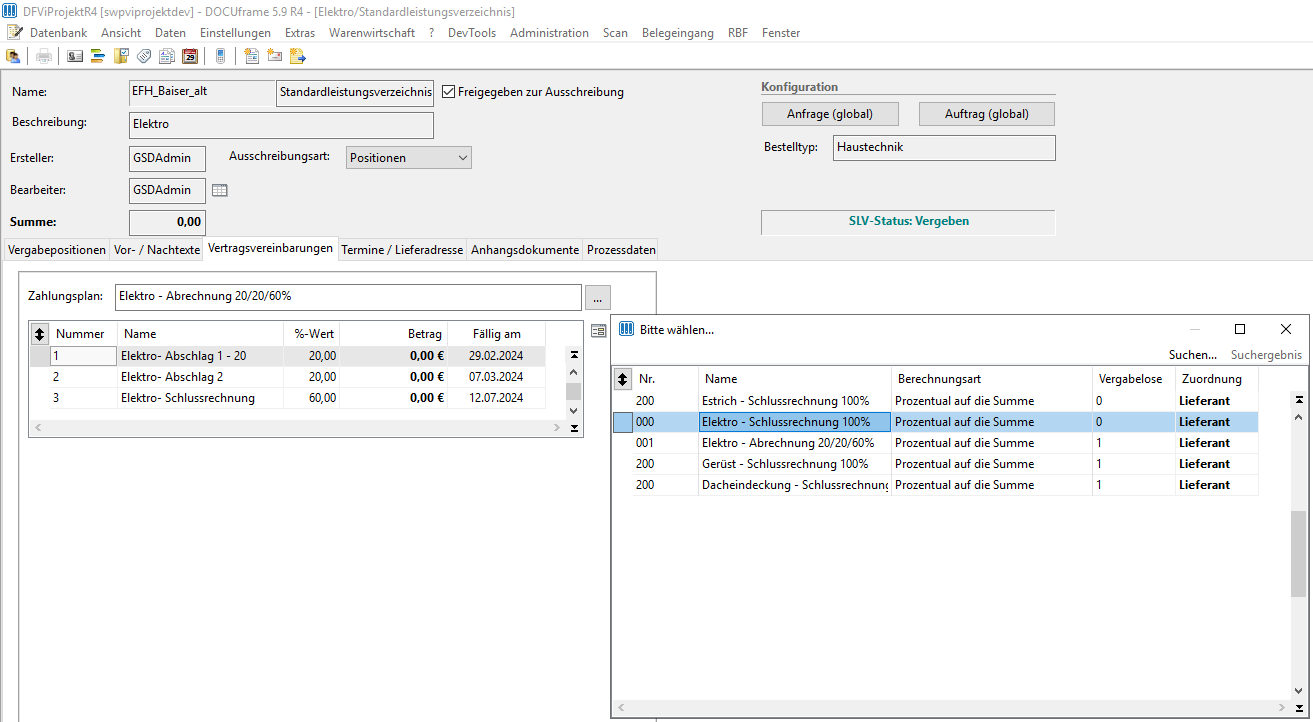This screenshot has height=722, width=1313.
Task: Open the Ausschreibungsart Positionen dropdown
Action: (x=409, y=158)
